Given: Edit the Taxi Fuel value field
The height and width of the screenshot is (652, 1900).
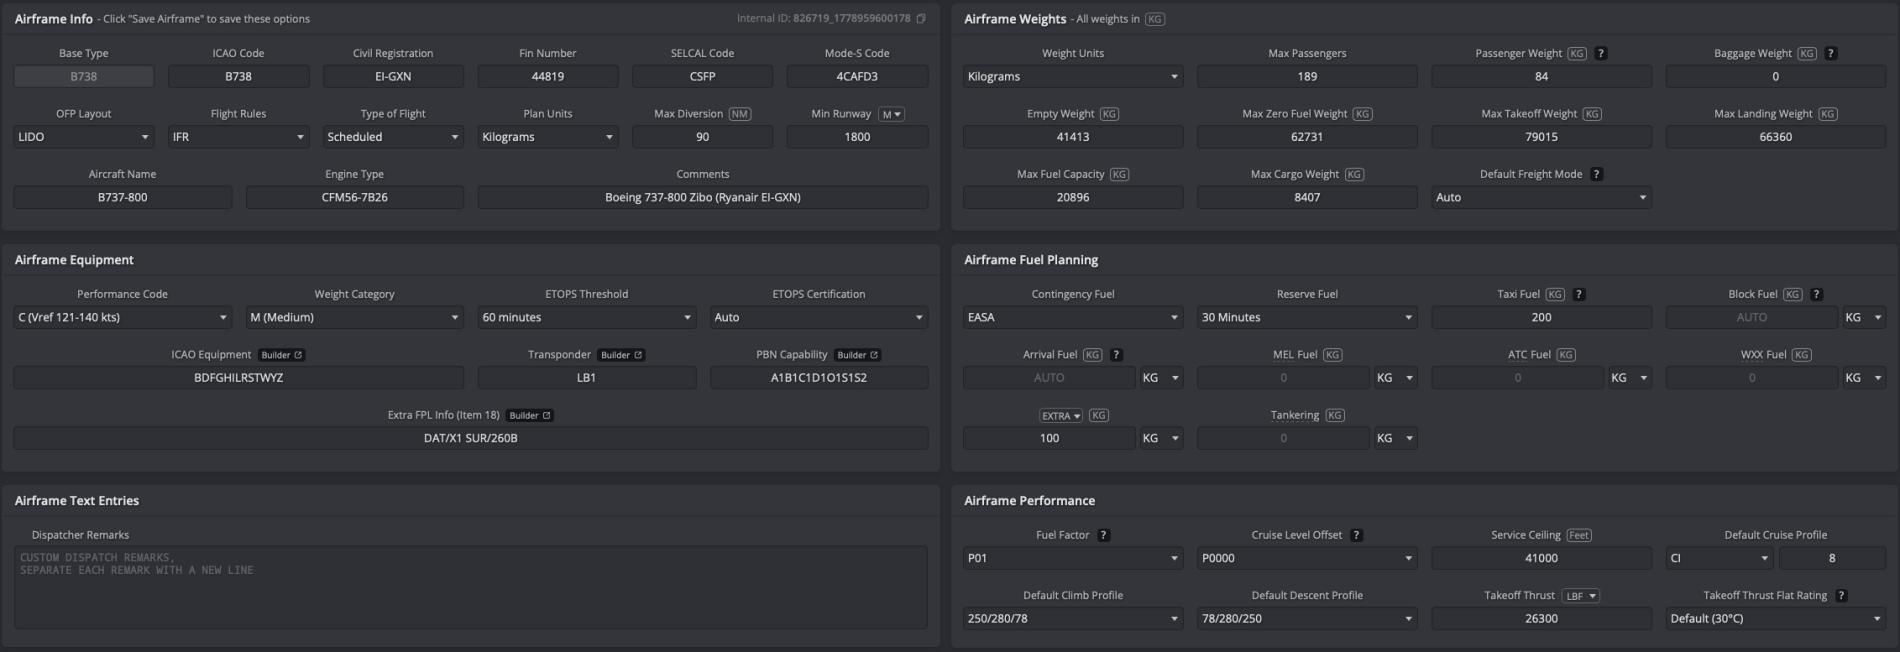Looking at the screenshot, I should pyautogui.click(x=1541, y=317).
